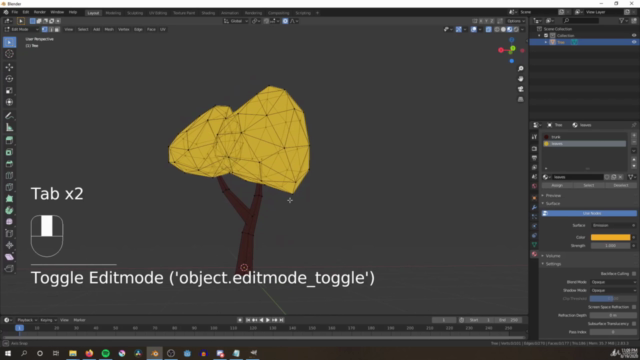
Task: Click the material Deselect button
Action: (620, 185)
